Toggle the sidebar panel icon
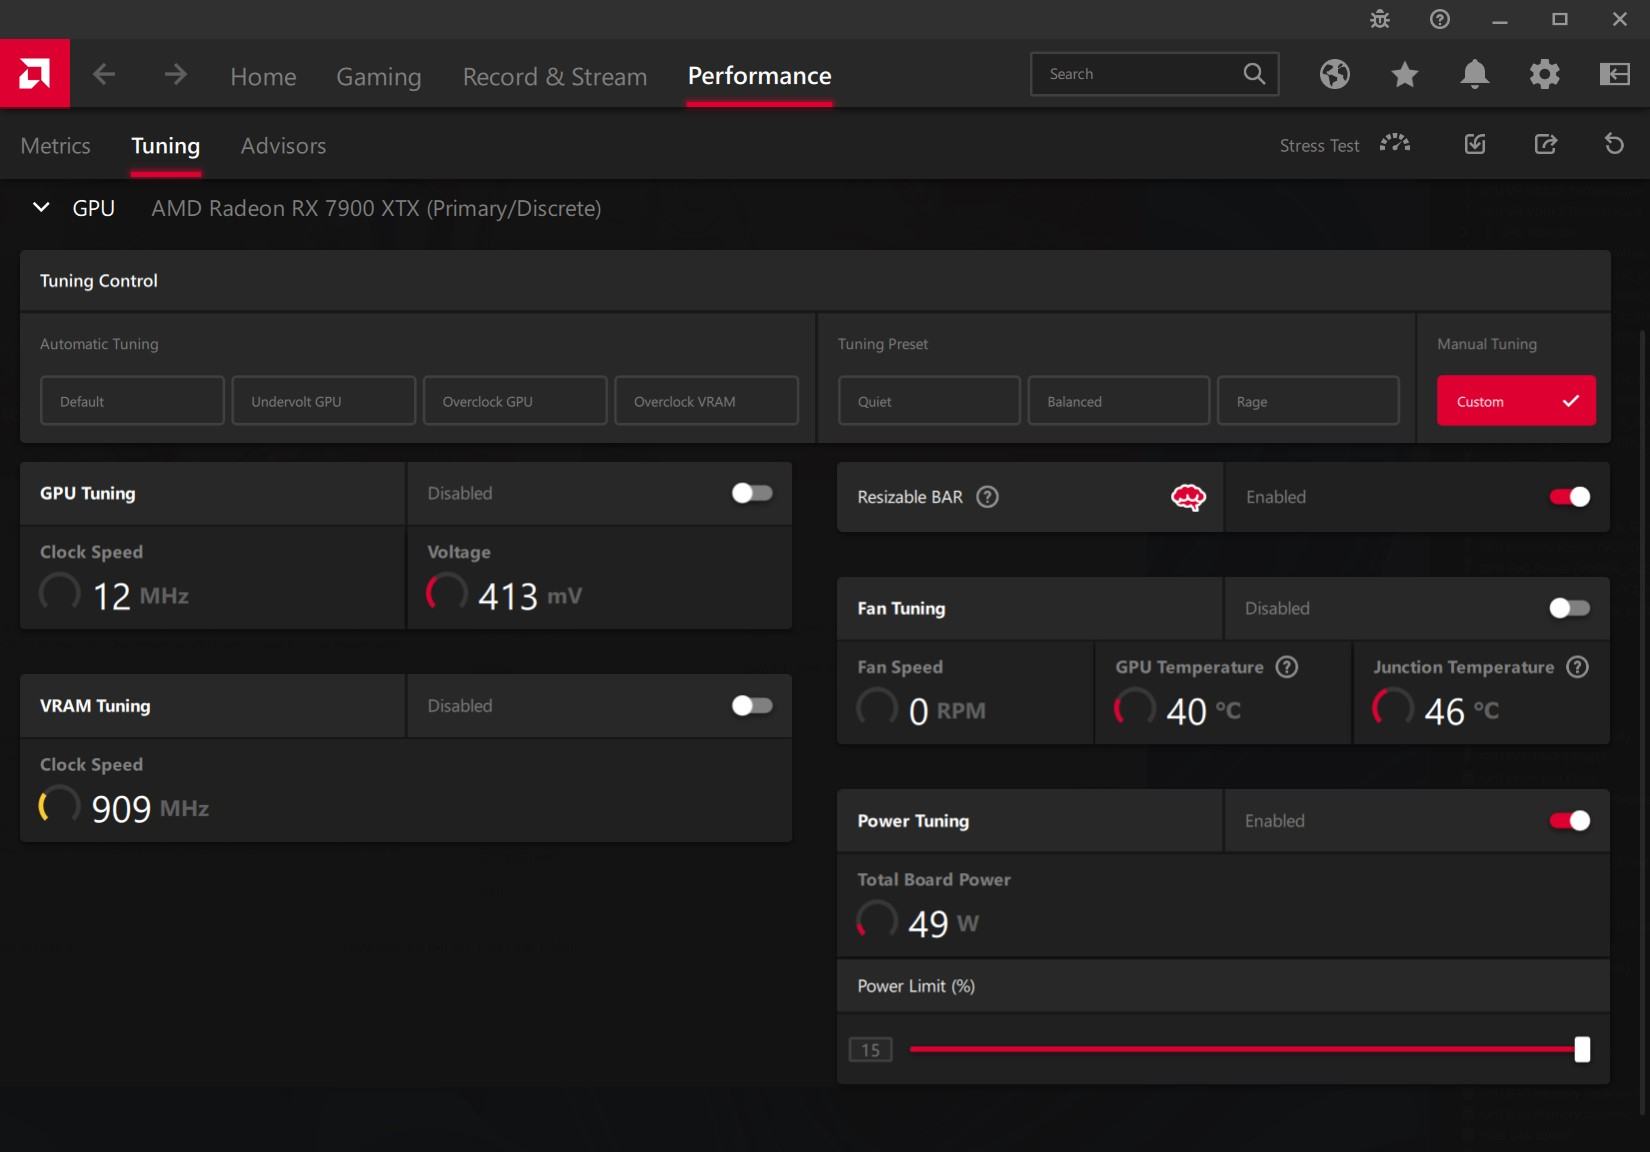 point(1614,74)
